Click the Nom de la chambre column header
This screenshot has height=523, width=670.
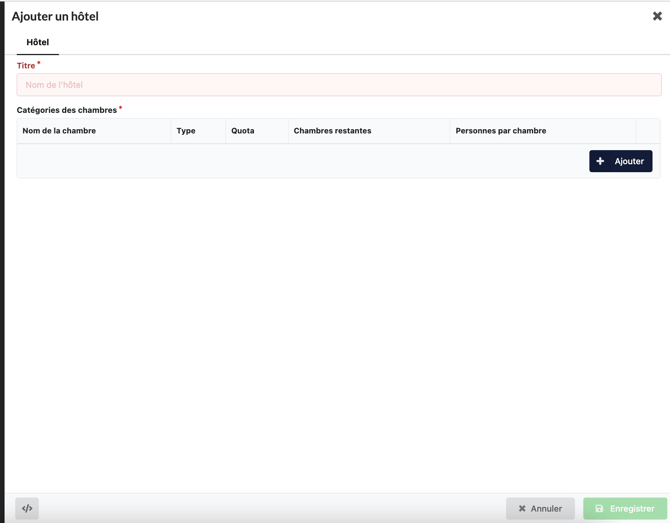tap(59, 131)
